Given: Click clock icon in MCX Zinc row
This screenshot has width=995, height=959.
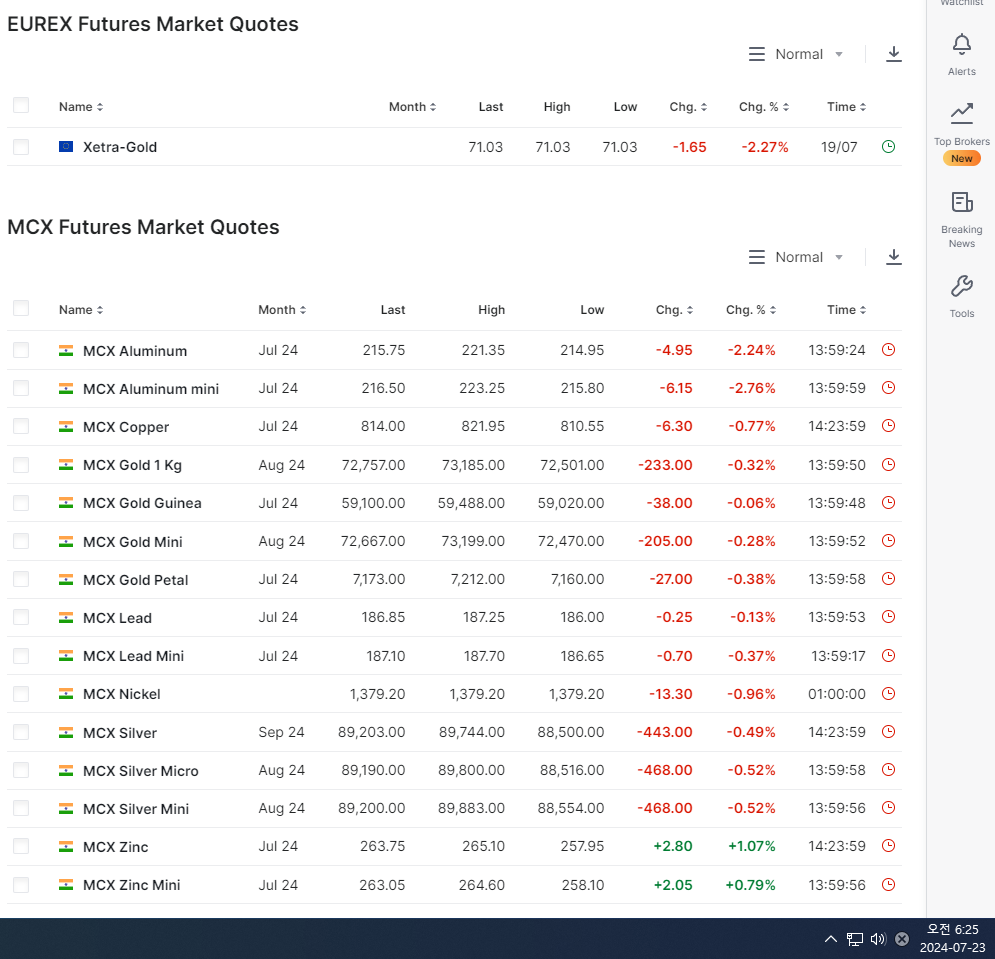Looking at the screenshot, I should [x=888, y=846].
